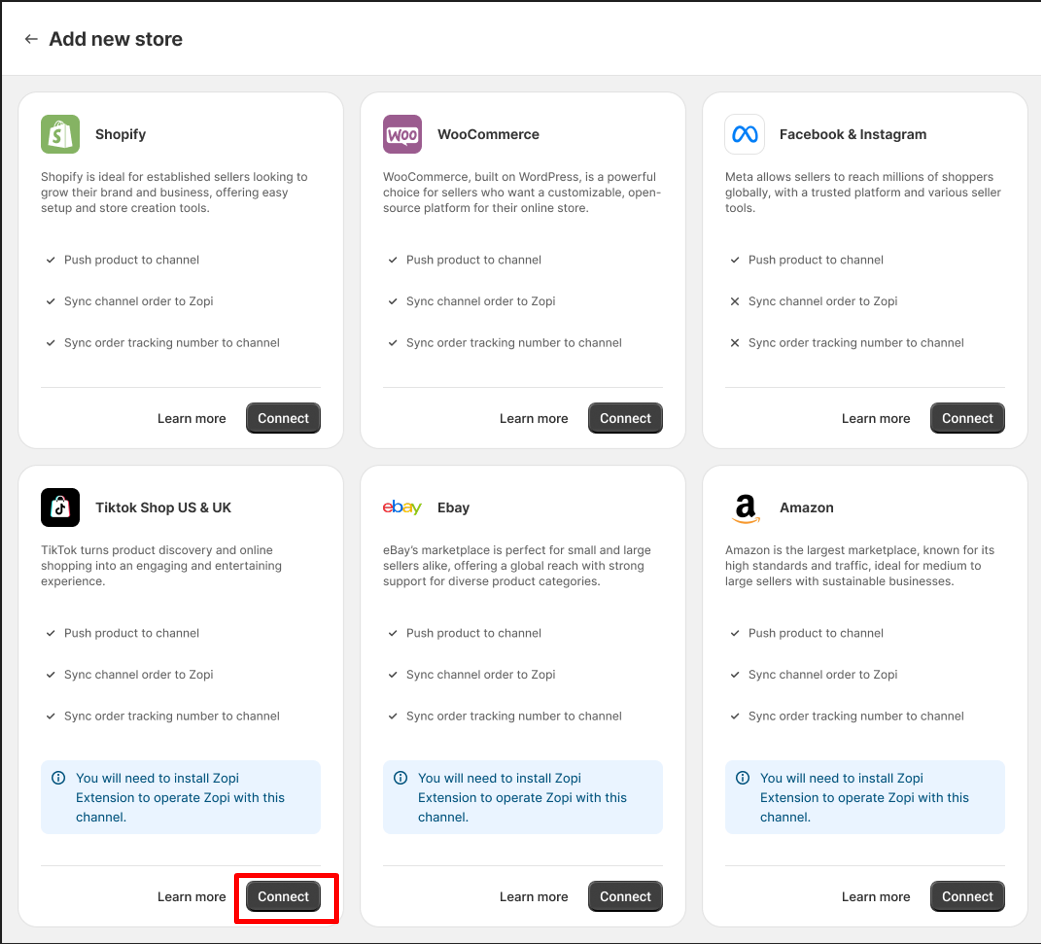This screenshot has height=944, width=1041.
Task: Click the Zopi Extension notice on Amazon card
Action: 864,797
